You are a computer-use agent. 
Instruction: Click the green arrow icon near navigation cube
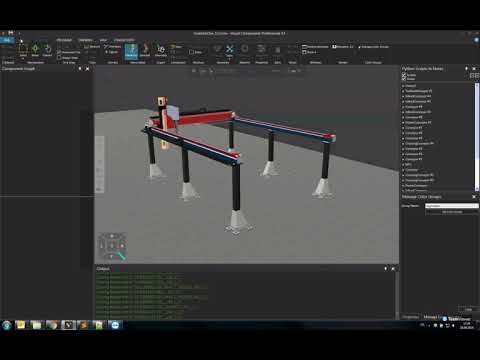pos(122,256)
